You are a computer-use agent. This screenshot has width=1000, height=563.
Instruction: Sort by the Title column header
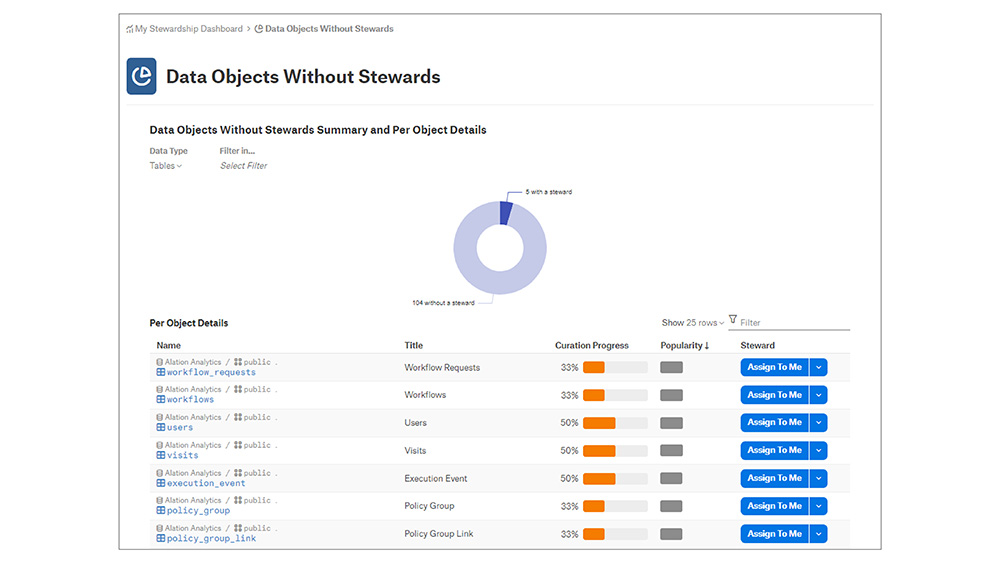[x=413, y=346]
